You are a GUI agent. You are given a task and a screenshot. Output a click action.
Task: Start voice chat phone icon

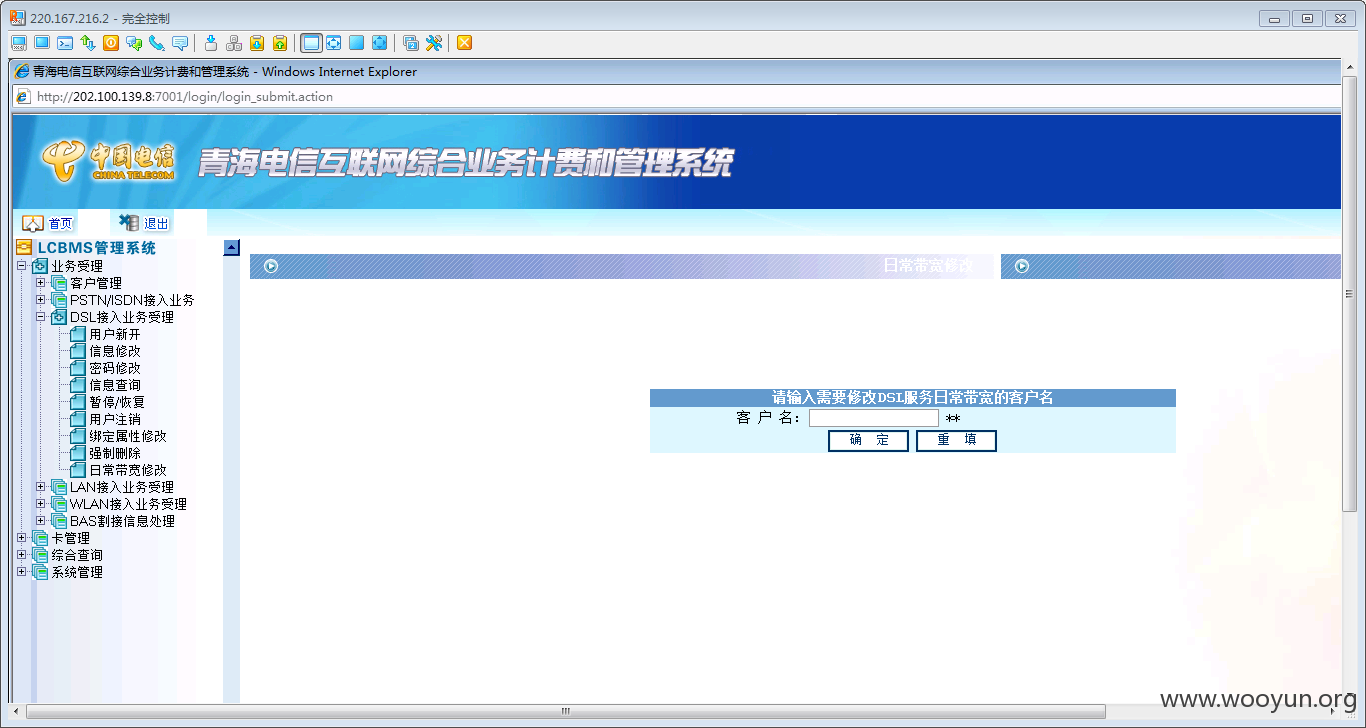[x=157, y=43]
